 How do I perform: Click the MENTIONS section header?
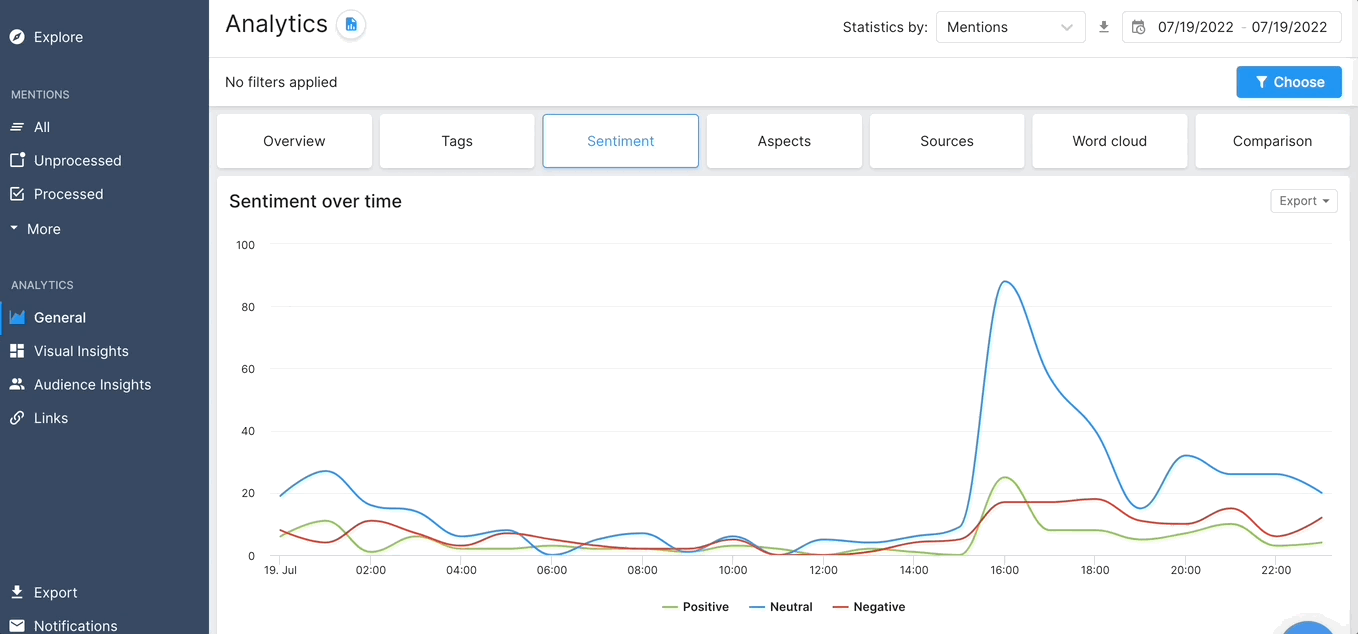(x=40, y=95)
